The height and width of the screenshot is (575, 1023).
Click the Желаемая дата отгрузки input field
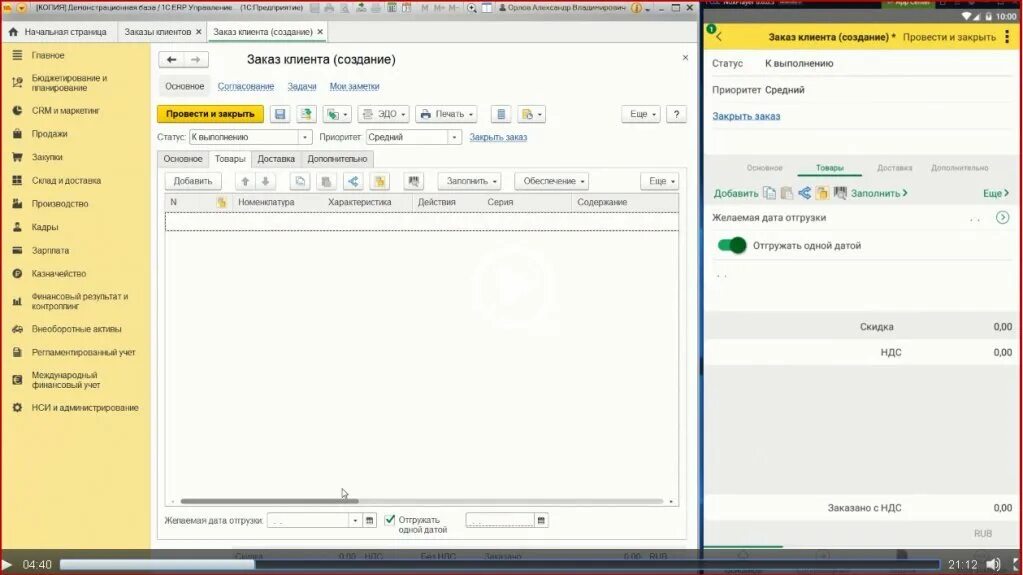pos(309,520)
